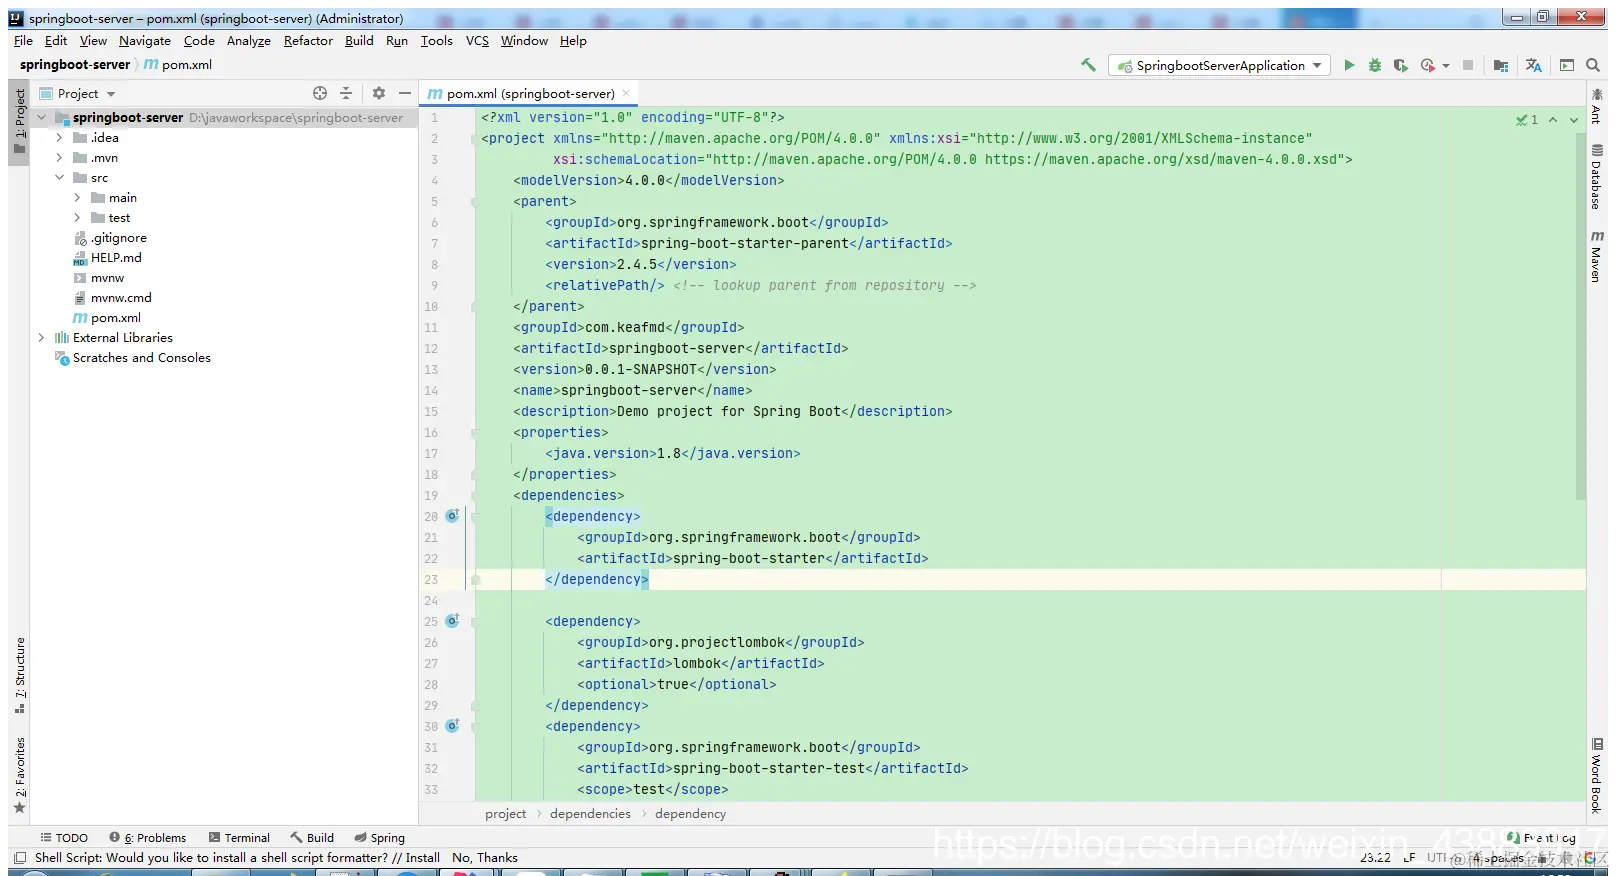The height and width of the screenshot is (876, 1616).
Task: Click the Search Everywhere magnifier icon
Action: (1593, 65)
